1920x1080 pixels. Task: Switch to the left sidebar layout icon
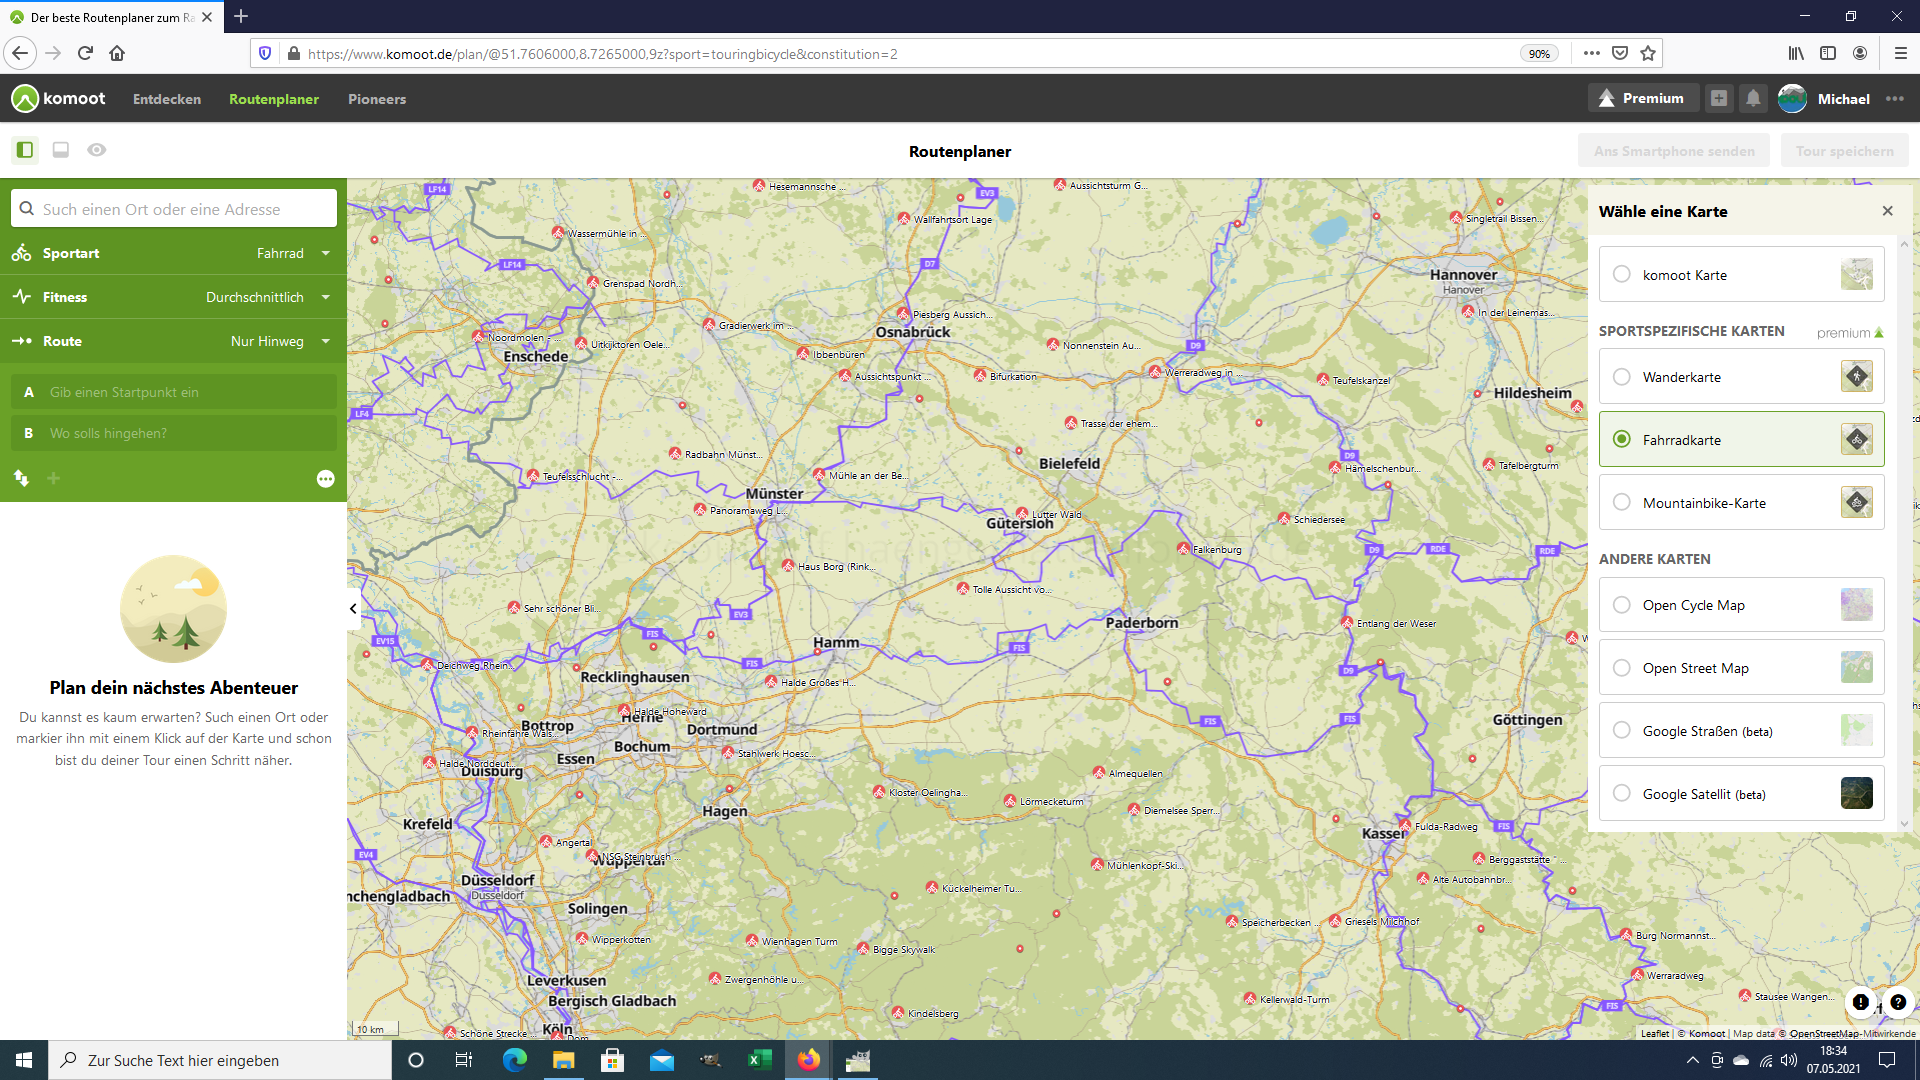tap(25, 150)
